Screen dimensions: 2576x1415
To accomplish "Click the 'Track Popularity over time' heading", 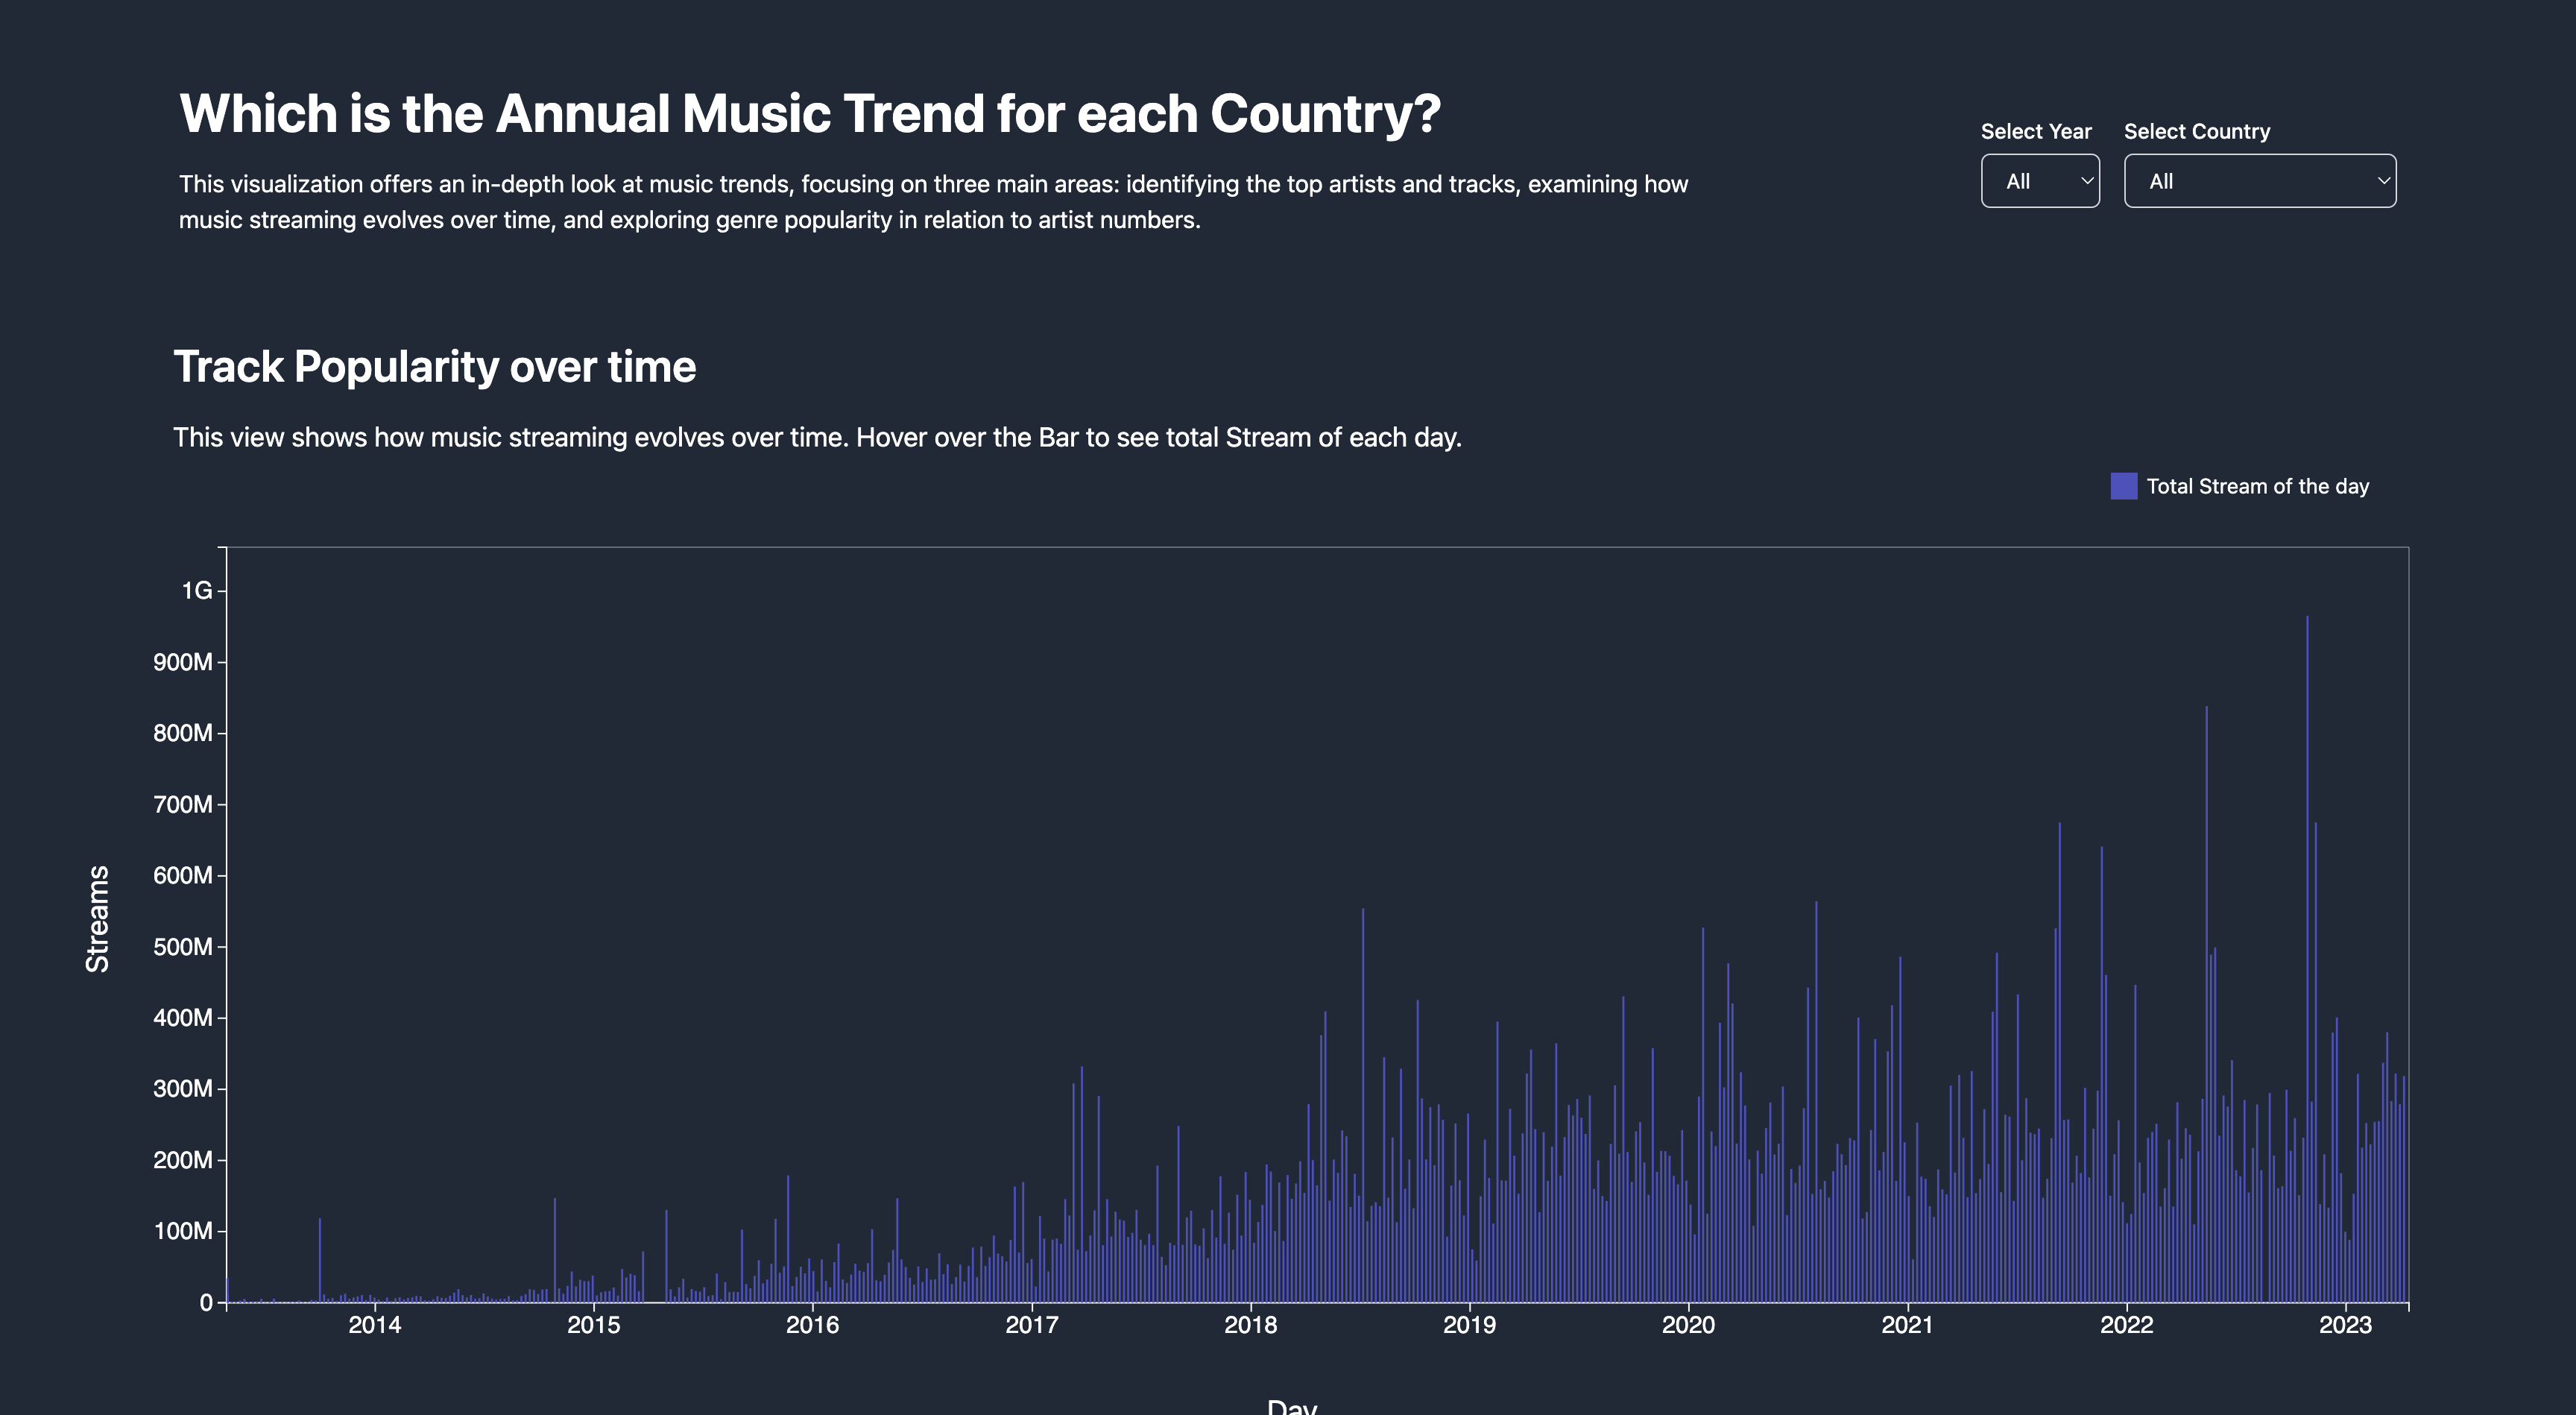I will (435, 367).
